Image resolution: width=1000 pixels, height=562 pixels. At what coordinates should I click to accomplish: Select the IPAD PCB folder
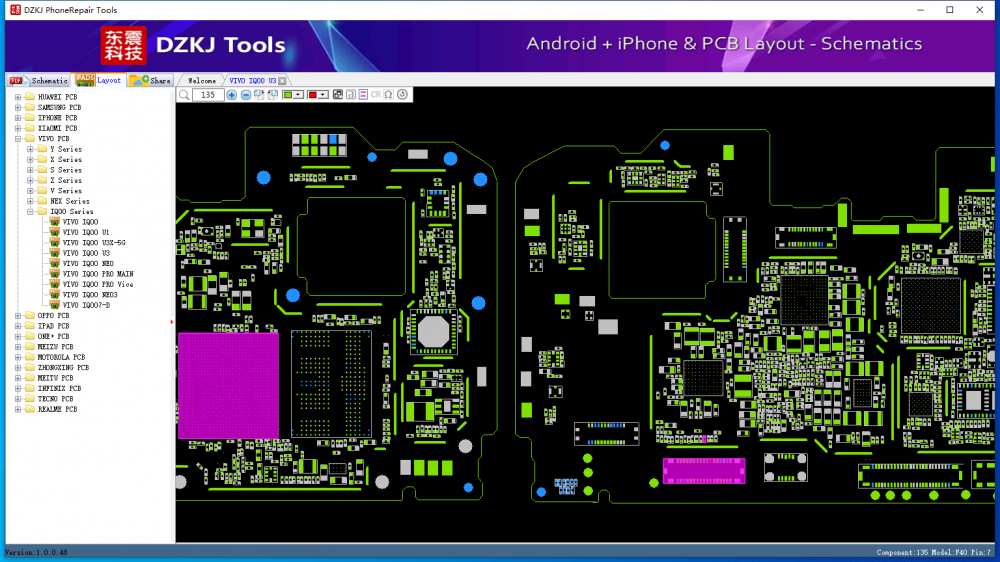point(53,326)
